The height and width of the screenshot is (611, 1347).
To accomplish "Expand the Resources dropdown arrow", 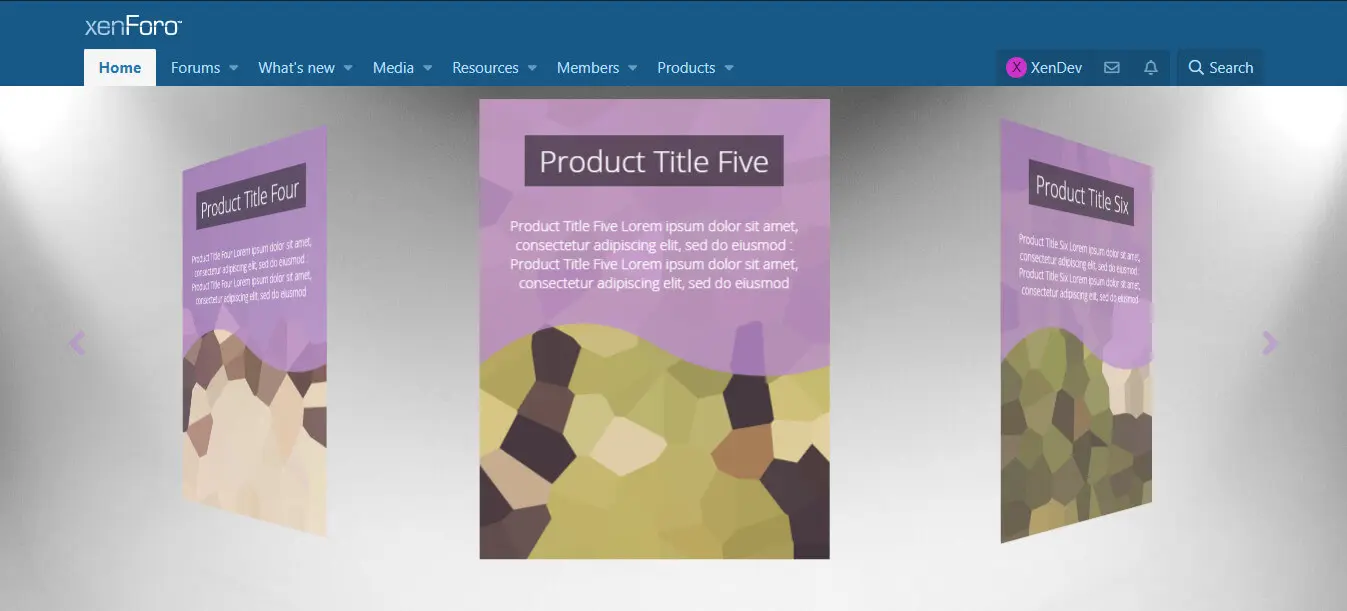I will point(532,68).
